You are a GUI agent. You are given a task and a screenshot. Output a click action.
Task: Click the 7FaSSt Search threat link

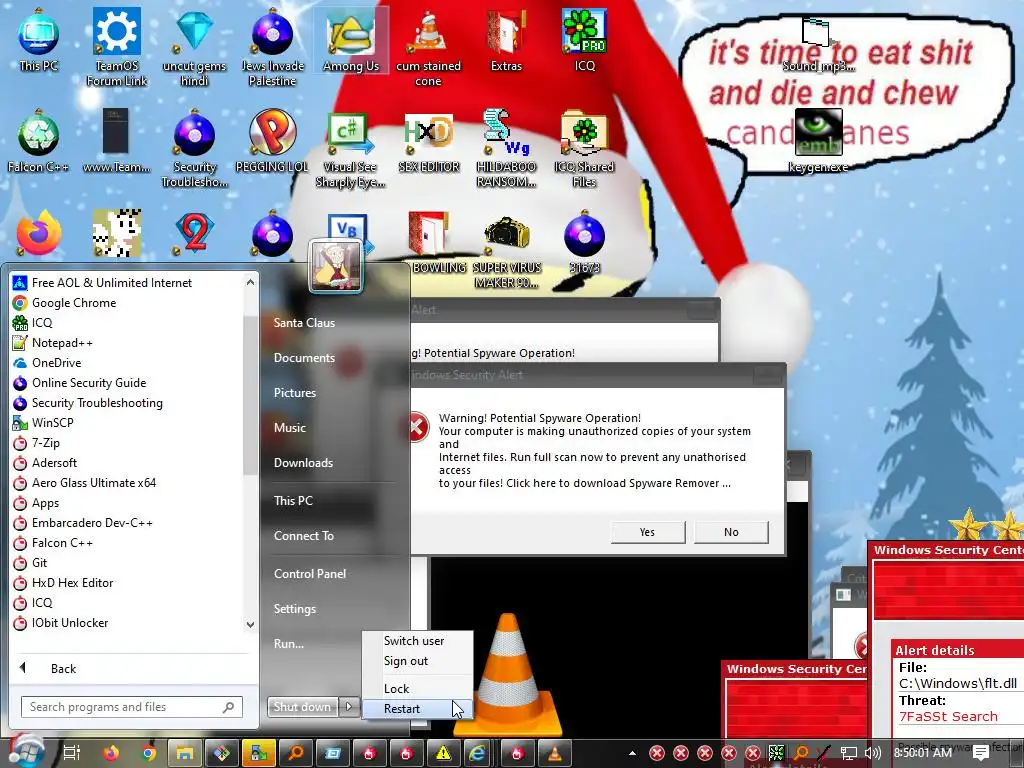pyautogui.click(x=948, y=716)
